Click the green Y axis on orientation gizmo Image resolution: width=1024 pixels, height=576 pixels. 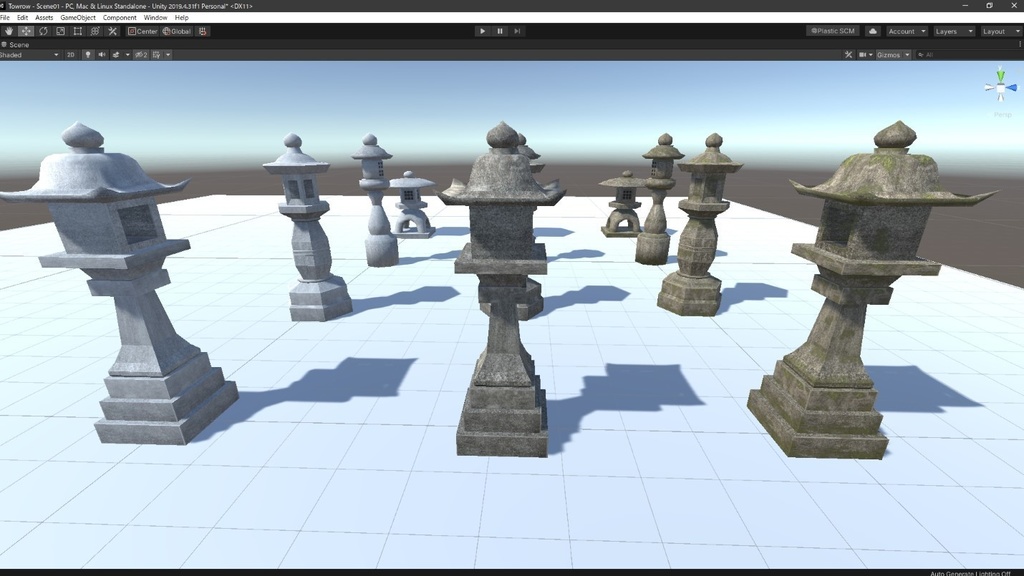[x=1000, y=74]
